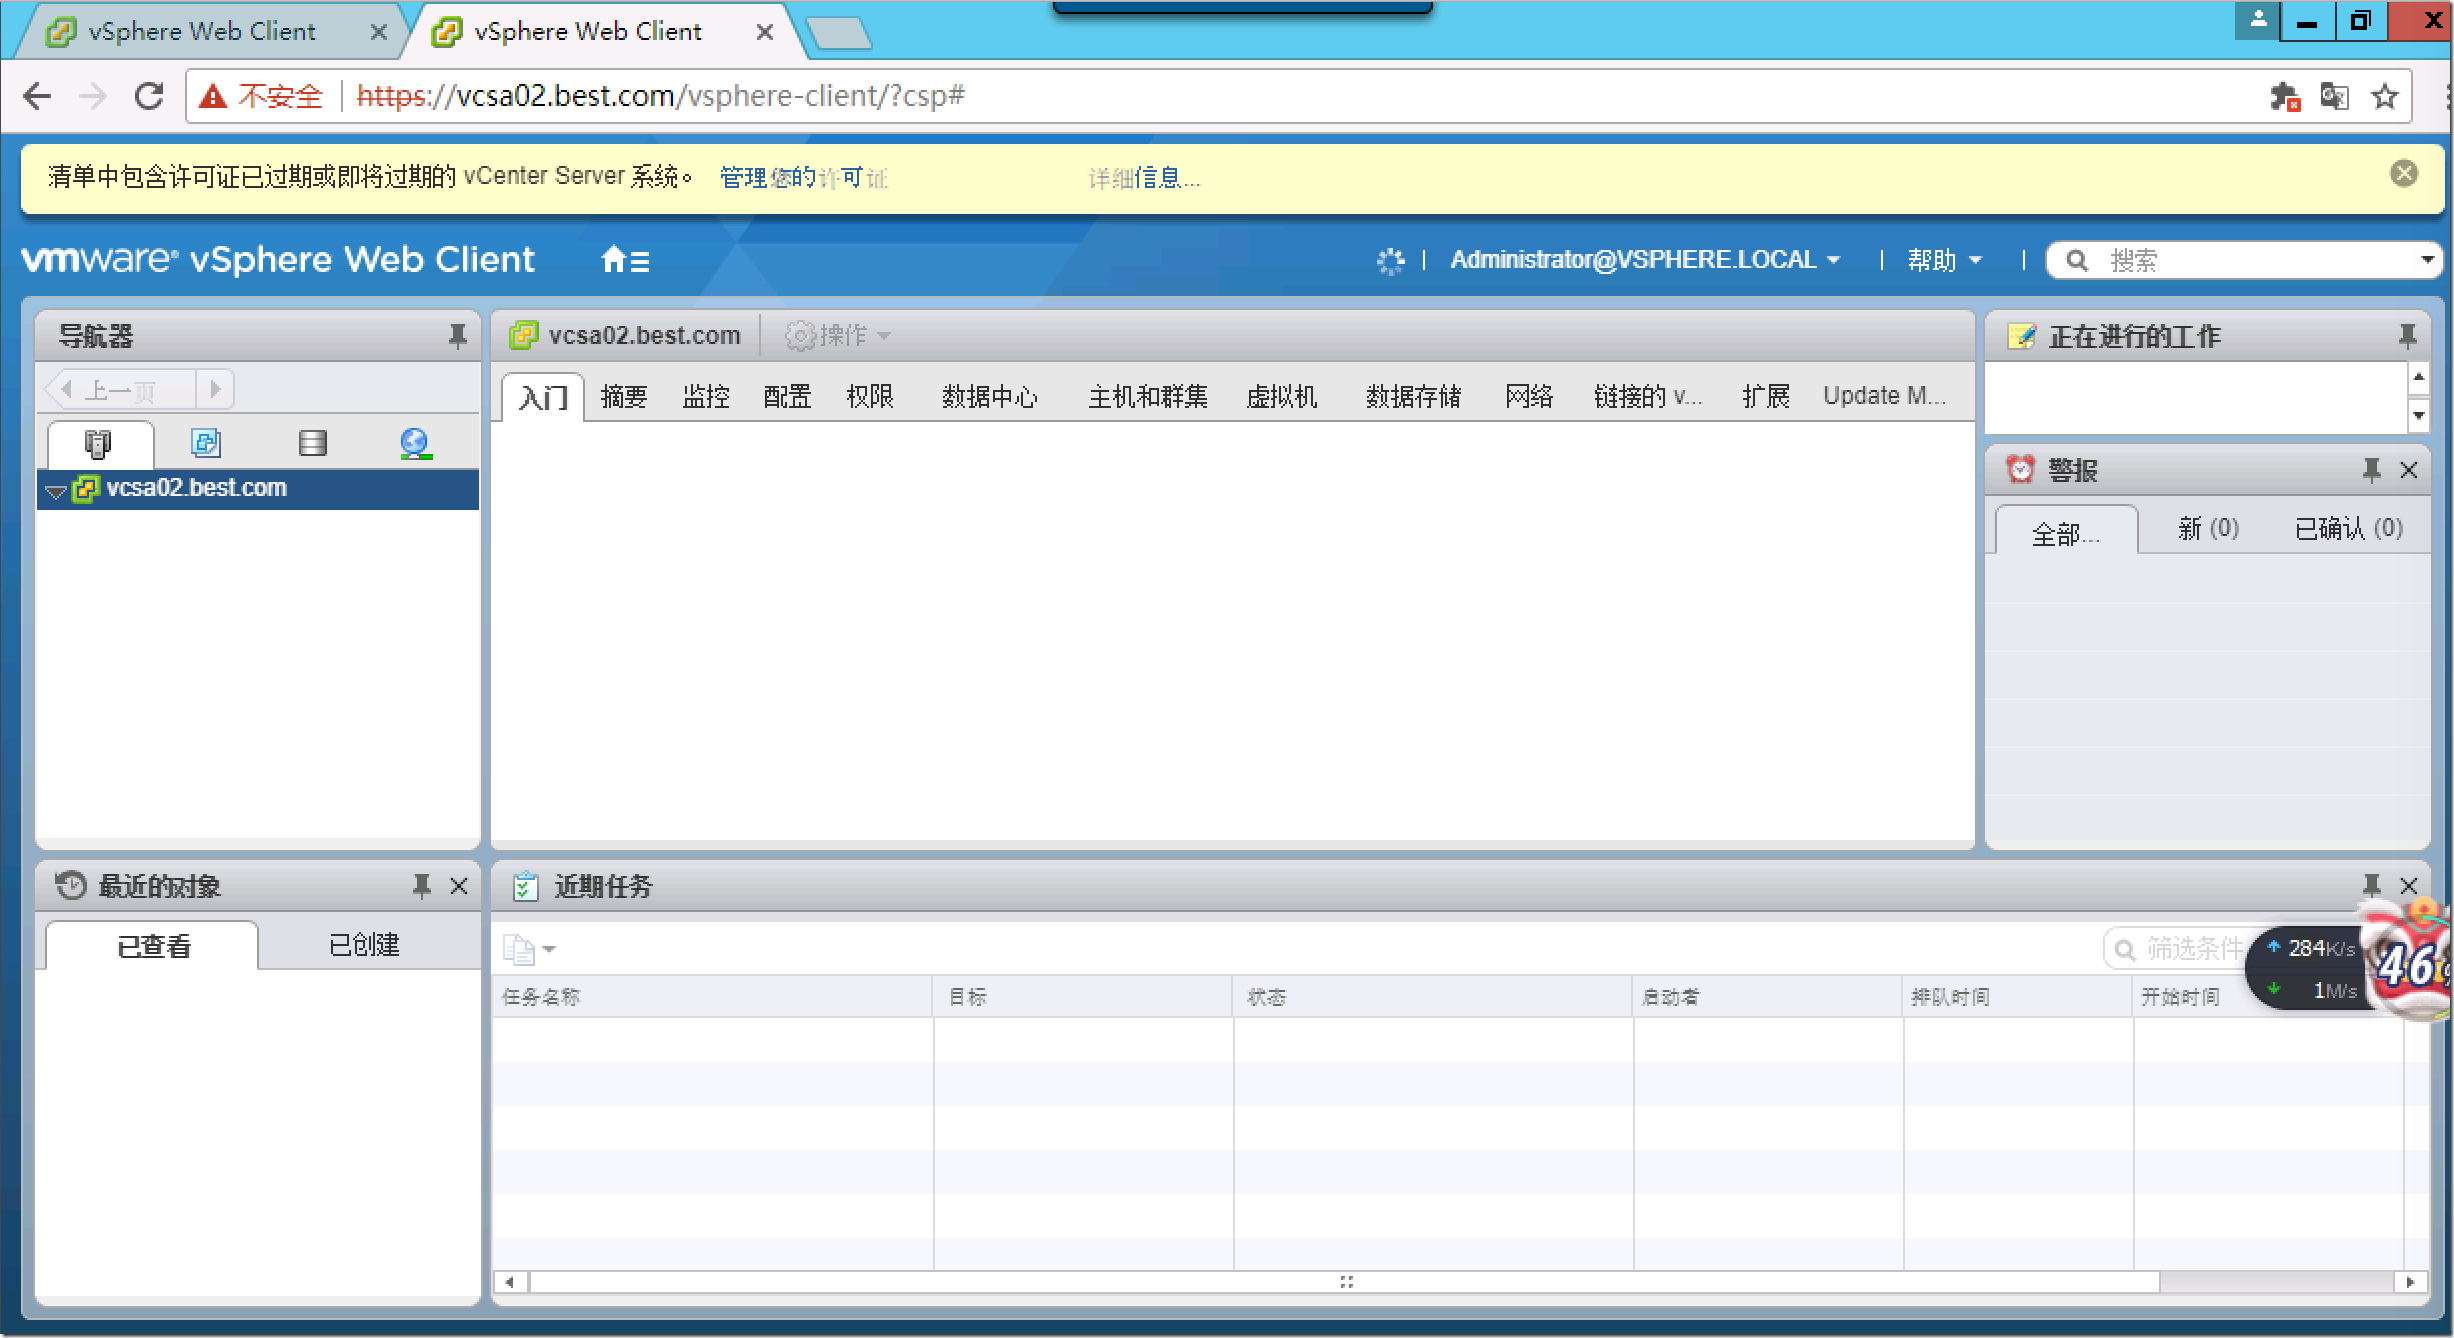Toggle pin on Recent Objects panel
Screen dimensions: 2454x1338
pos(421,886)
